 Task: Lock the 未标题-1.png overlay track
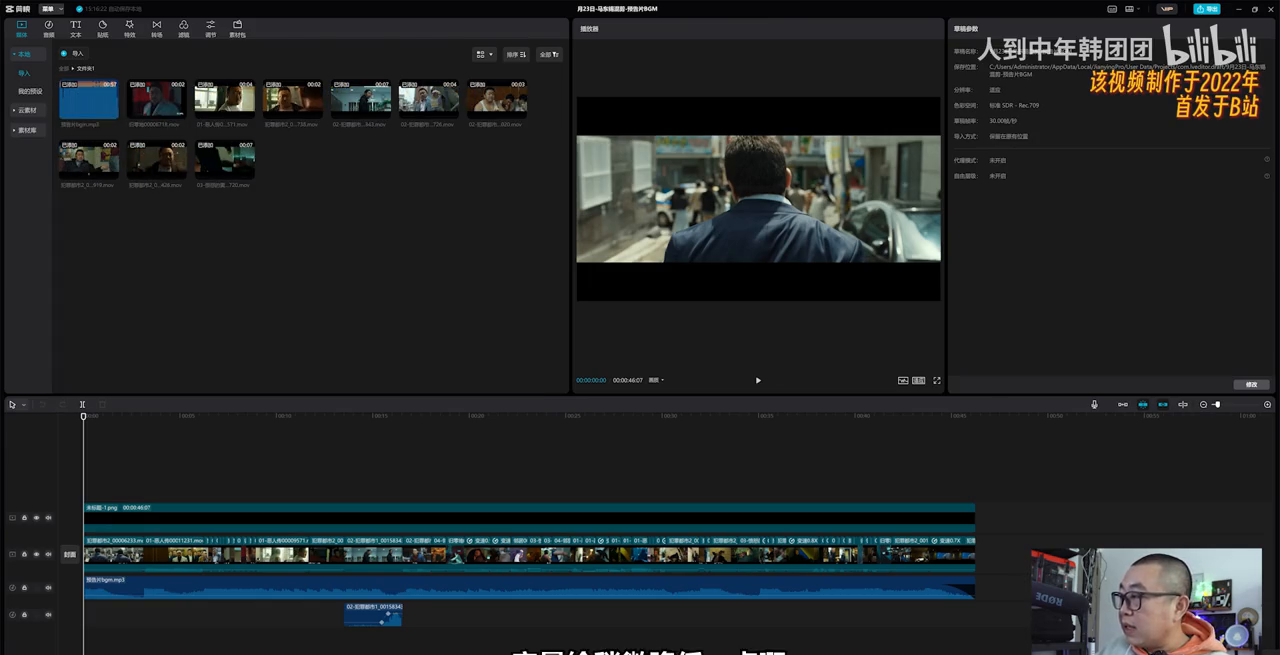point(24,518)
